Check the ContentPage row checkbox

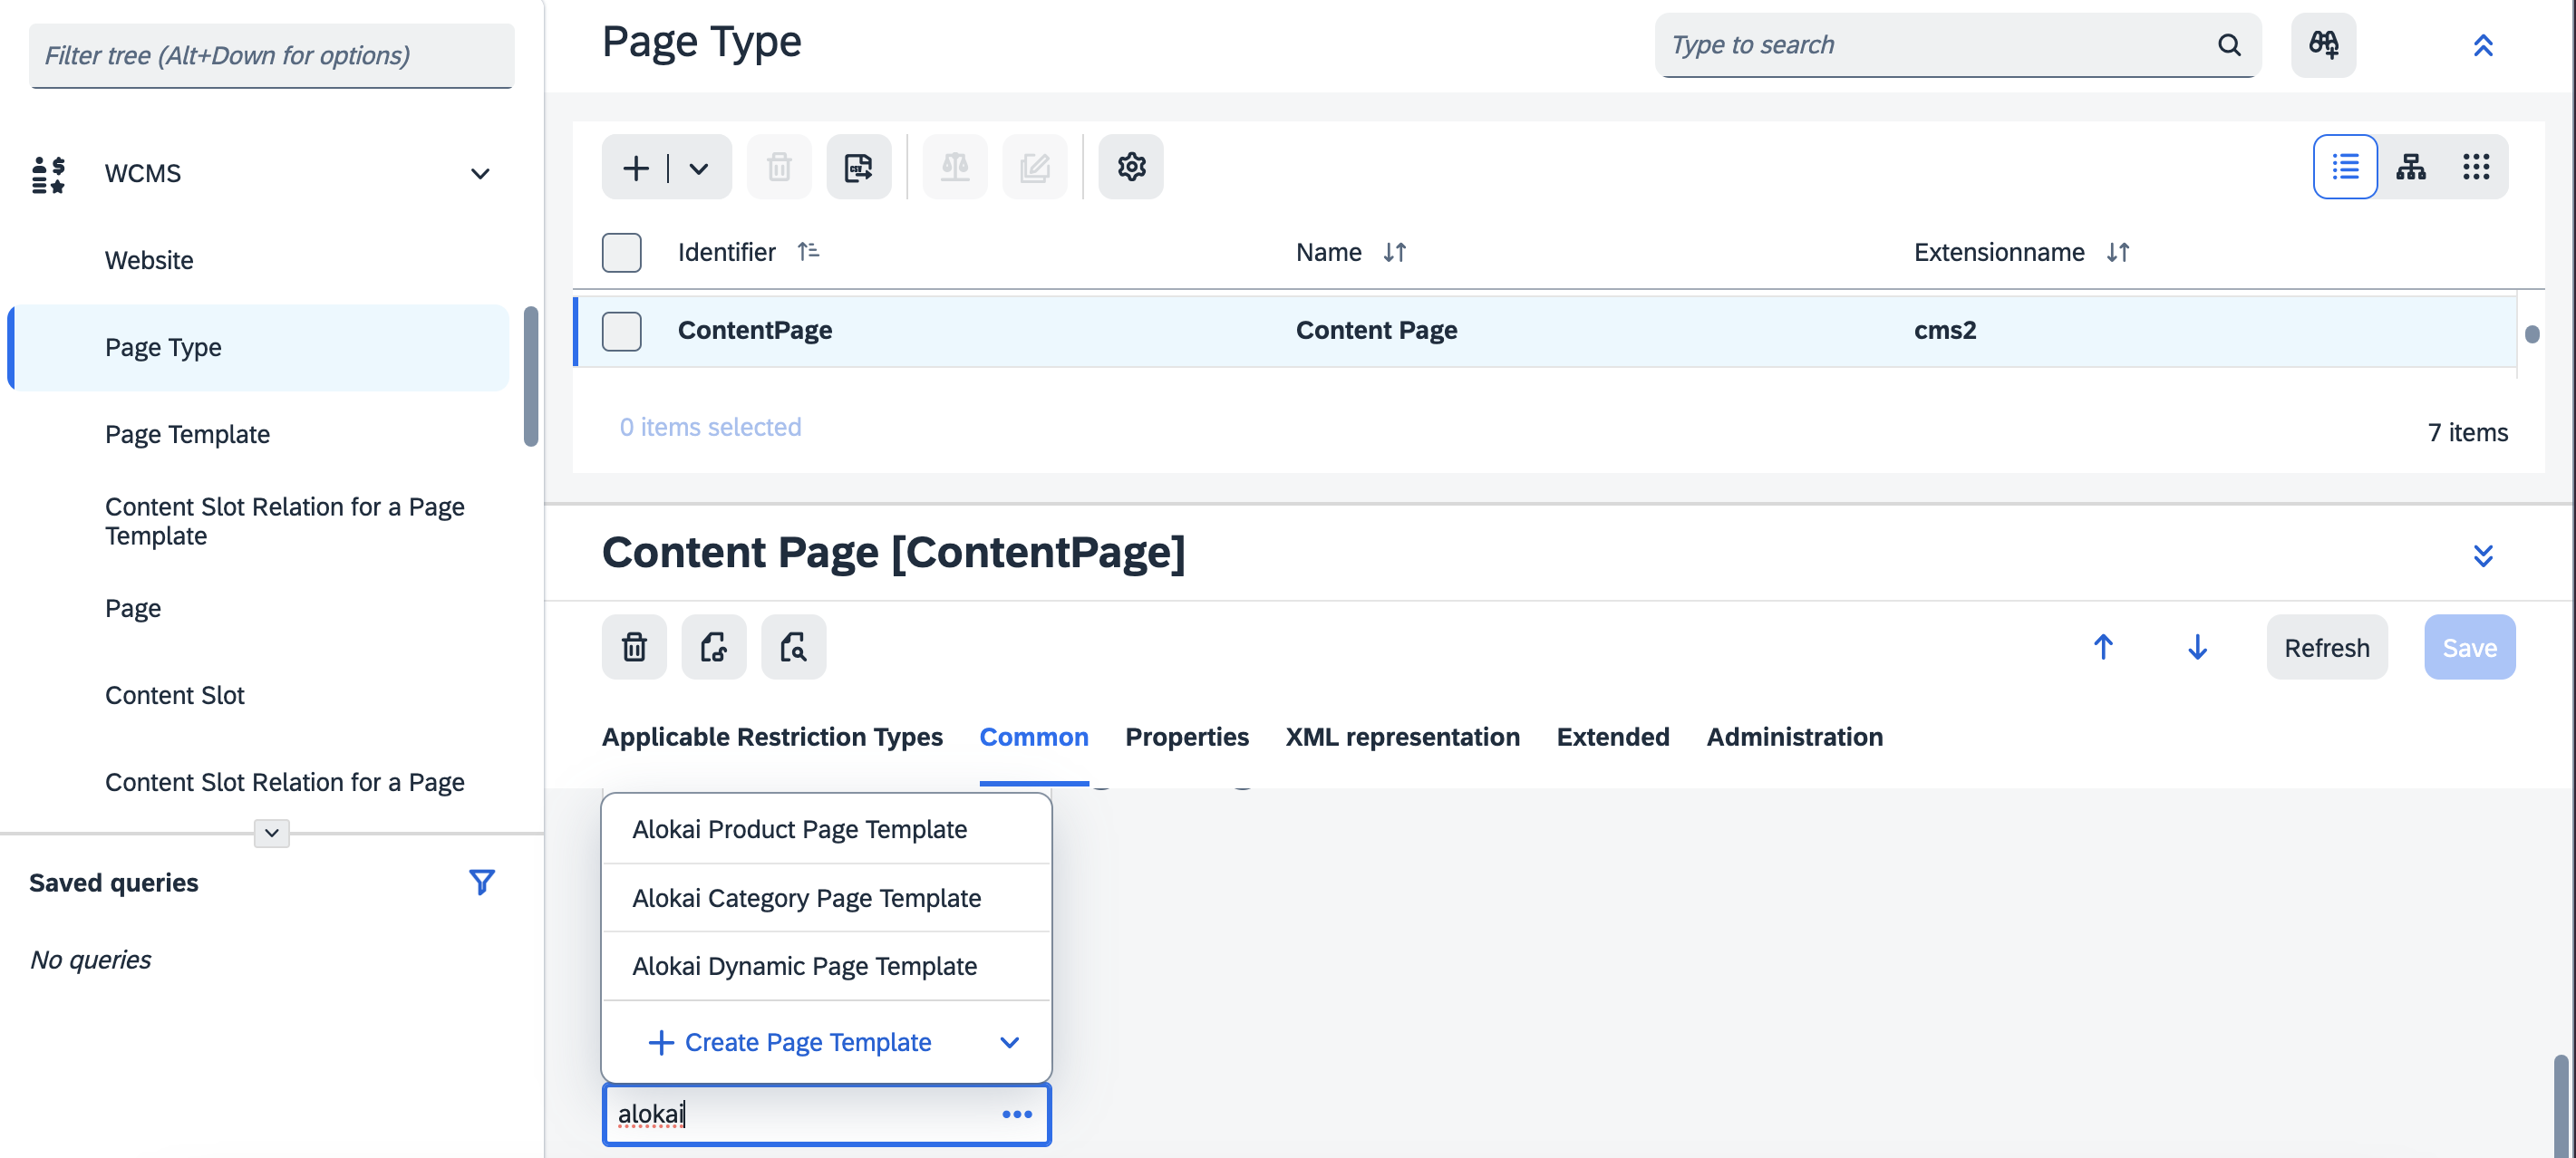pyautogui.click(x=621, y=331)
